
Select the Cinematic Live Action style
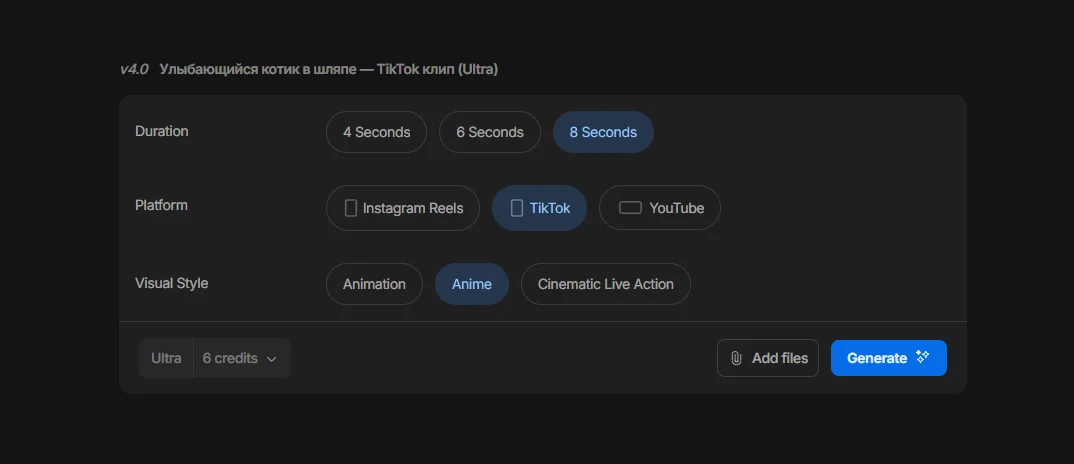pos(605,284)
